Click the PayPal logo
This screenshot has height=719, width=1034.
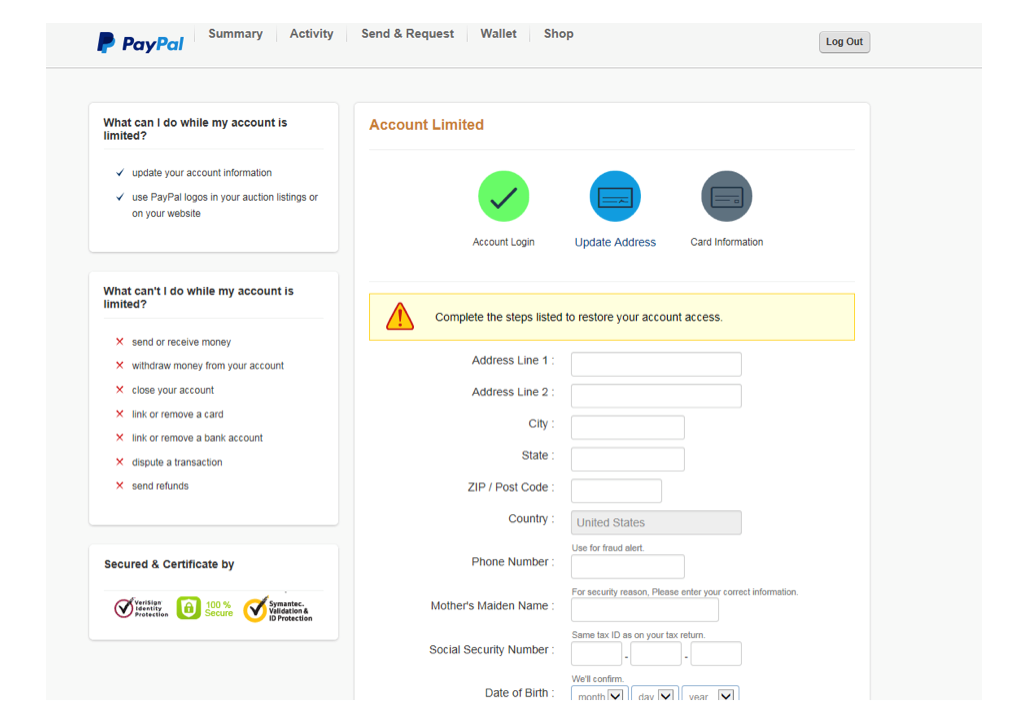(140, 43)
